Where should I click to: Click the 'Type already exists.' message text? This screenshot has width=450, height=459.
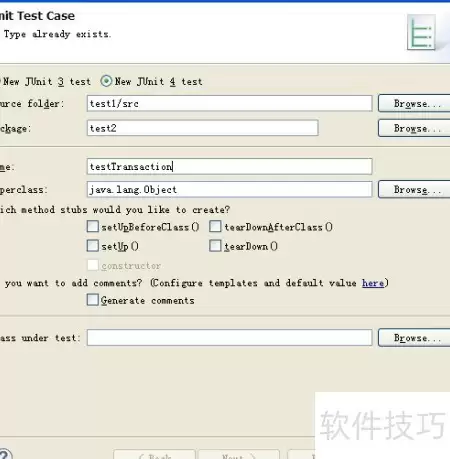(57, 34)
